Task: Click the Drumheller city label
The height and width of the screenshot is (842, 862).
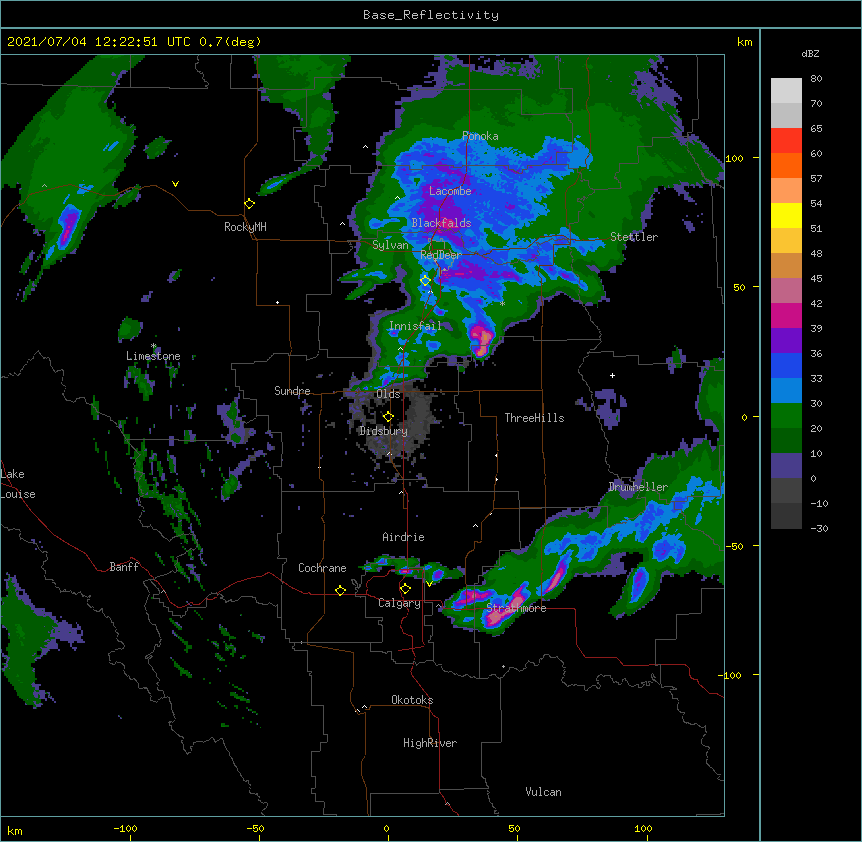Action: (638, 487)
